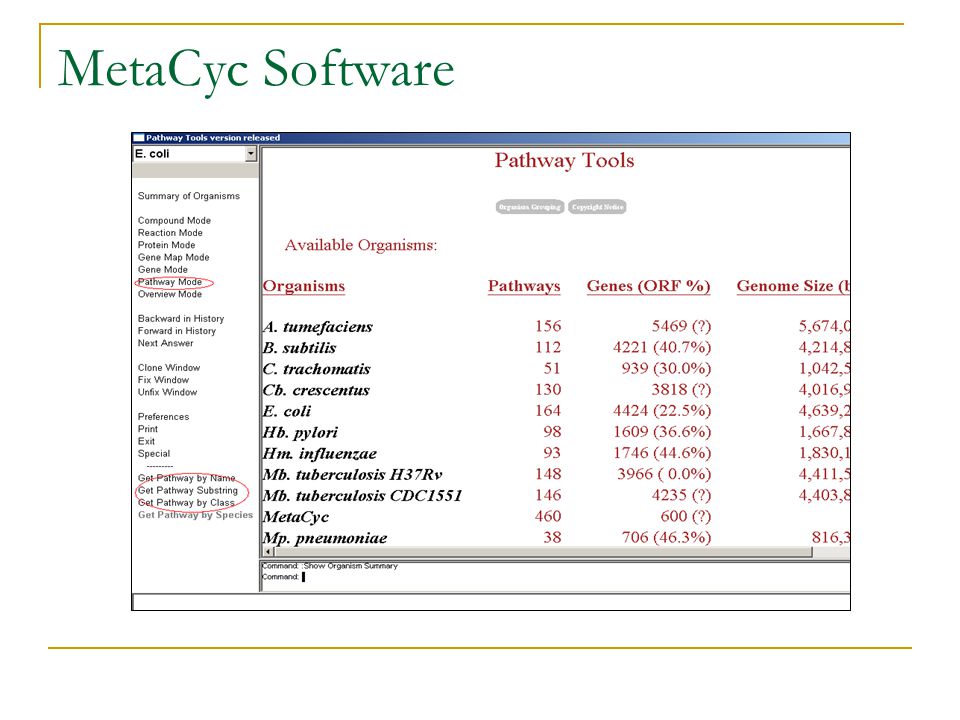Sort by the Organisms column header

click(x=304, y=286)
